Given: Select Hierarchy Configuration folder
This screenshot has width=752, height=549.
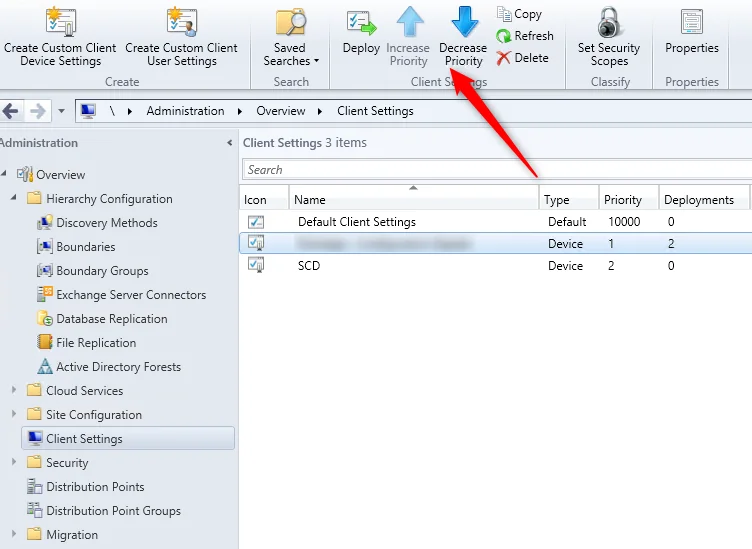Looking at the screenshot, I should coord(109,199).
